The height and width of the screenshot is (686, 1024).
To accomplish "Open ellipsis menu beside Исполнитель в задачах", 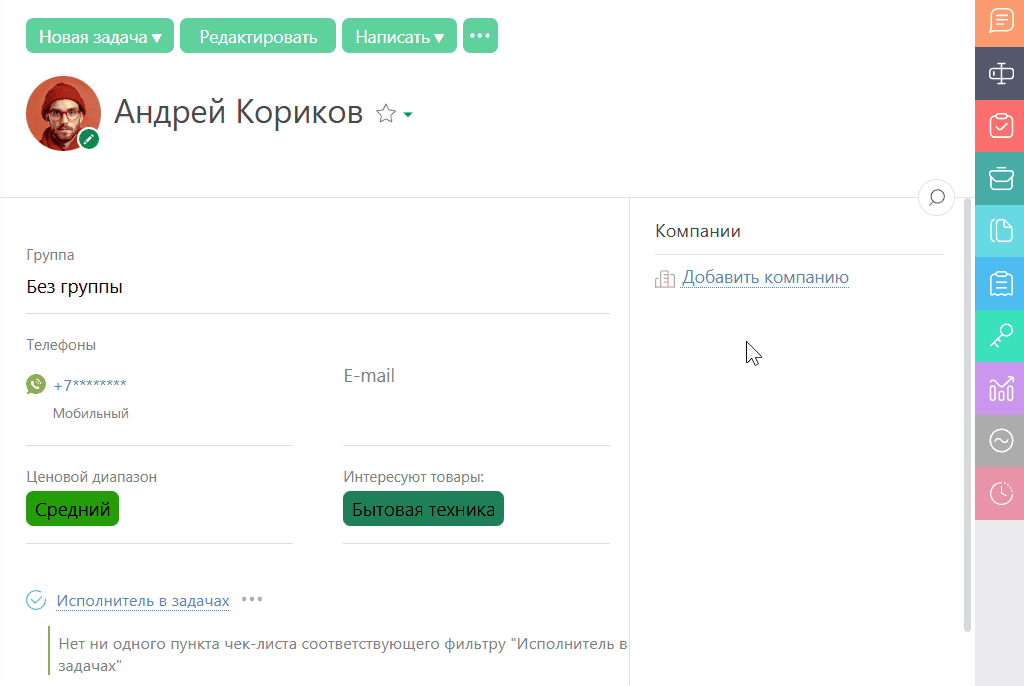I will point(252,600).
